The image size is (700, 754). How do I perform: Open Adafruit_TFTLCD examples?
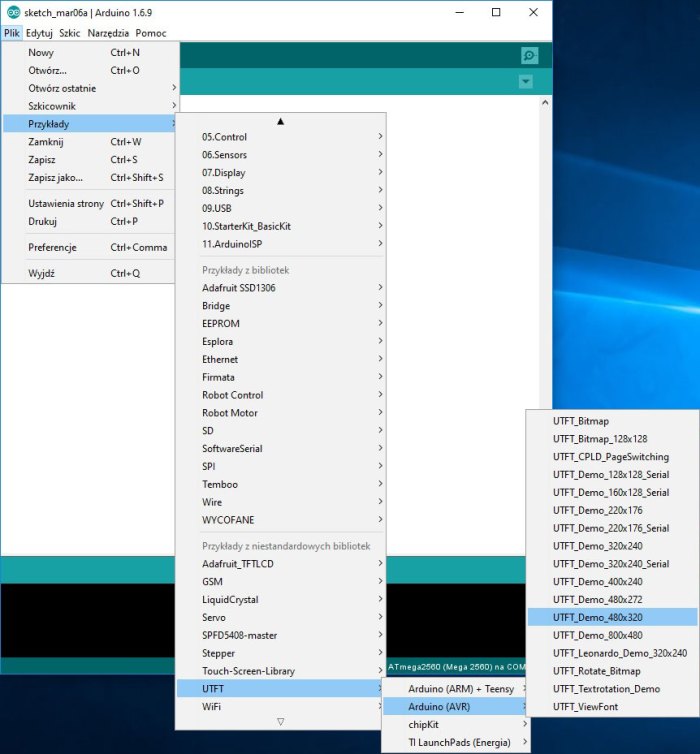tap(281, 564)
